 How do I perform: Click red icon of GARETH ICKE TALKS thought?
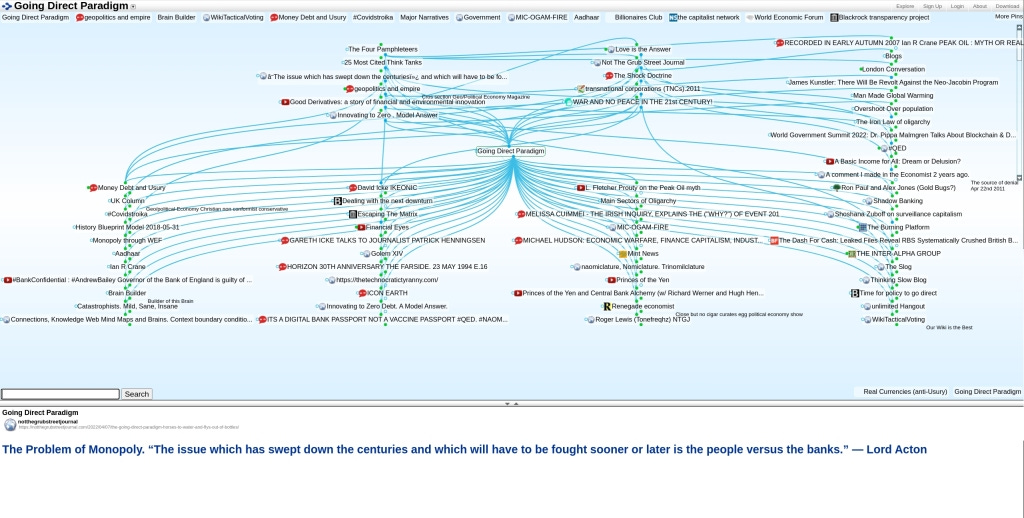point(285,240)
